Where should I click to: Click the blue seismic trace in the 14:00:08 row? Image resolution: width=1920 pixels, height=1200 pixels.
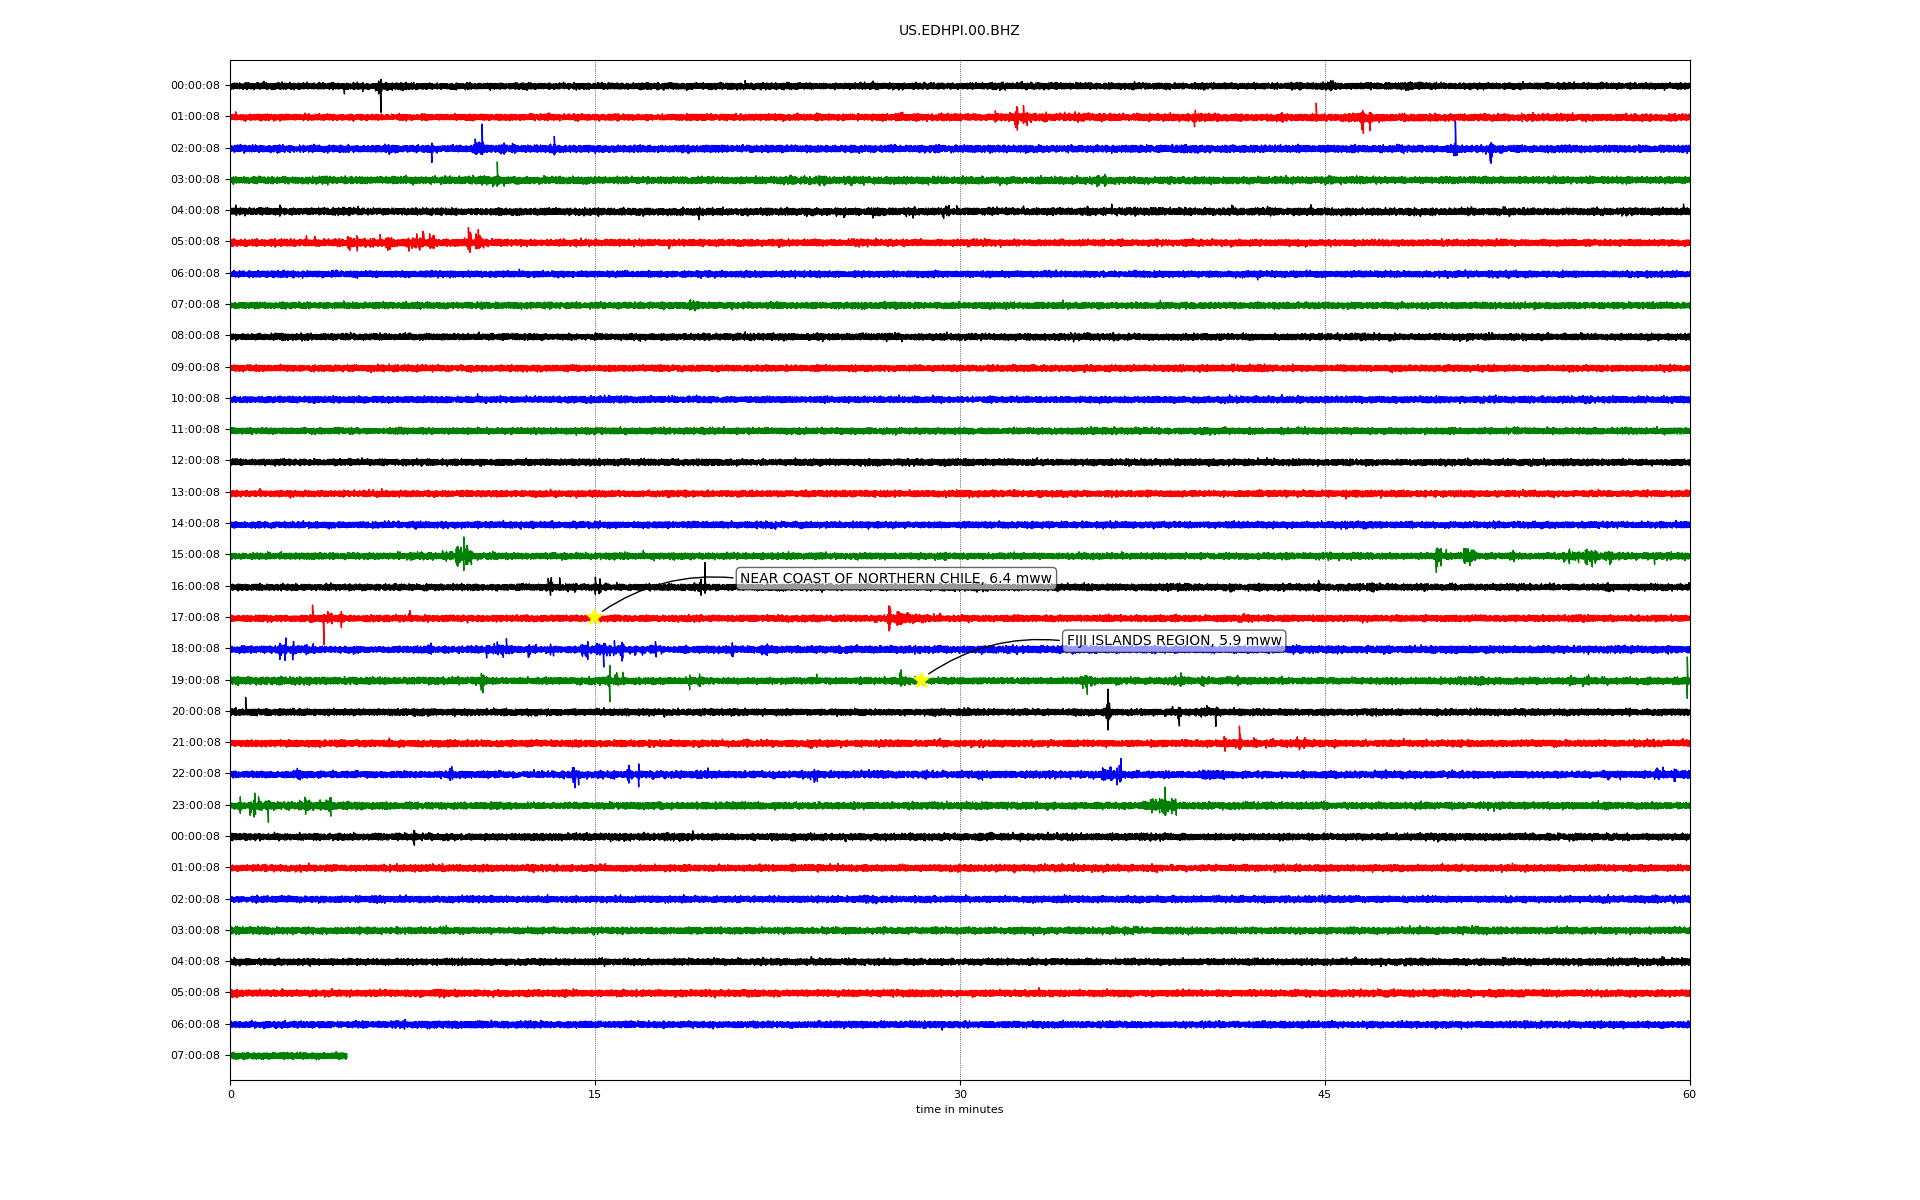[x=960, y=524]
